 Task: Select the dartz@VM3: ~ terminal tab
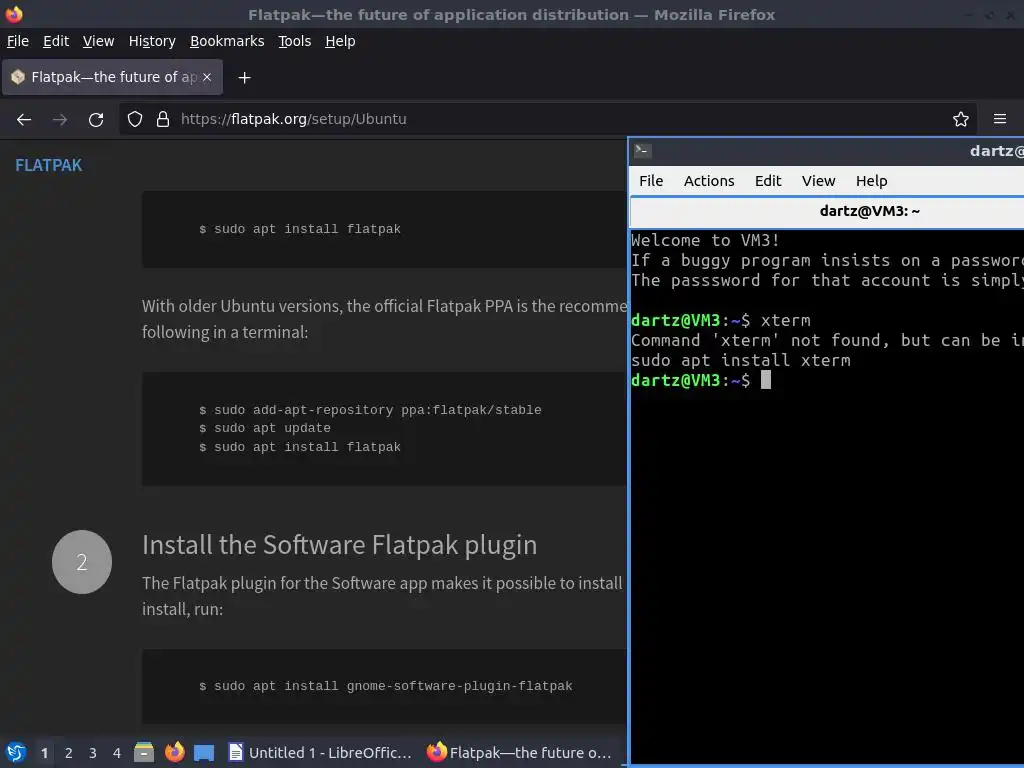coord(827,211)
